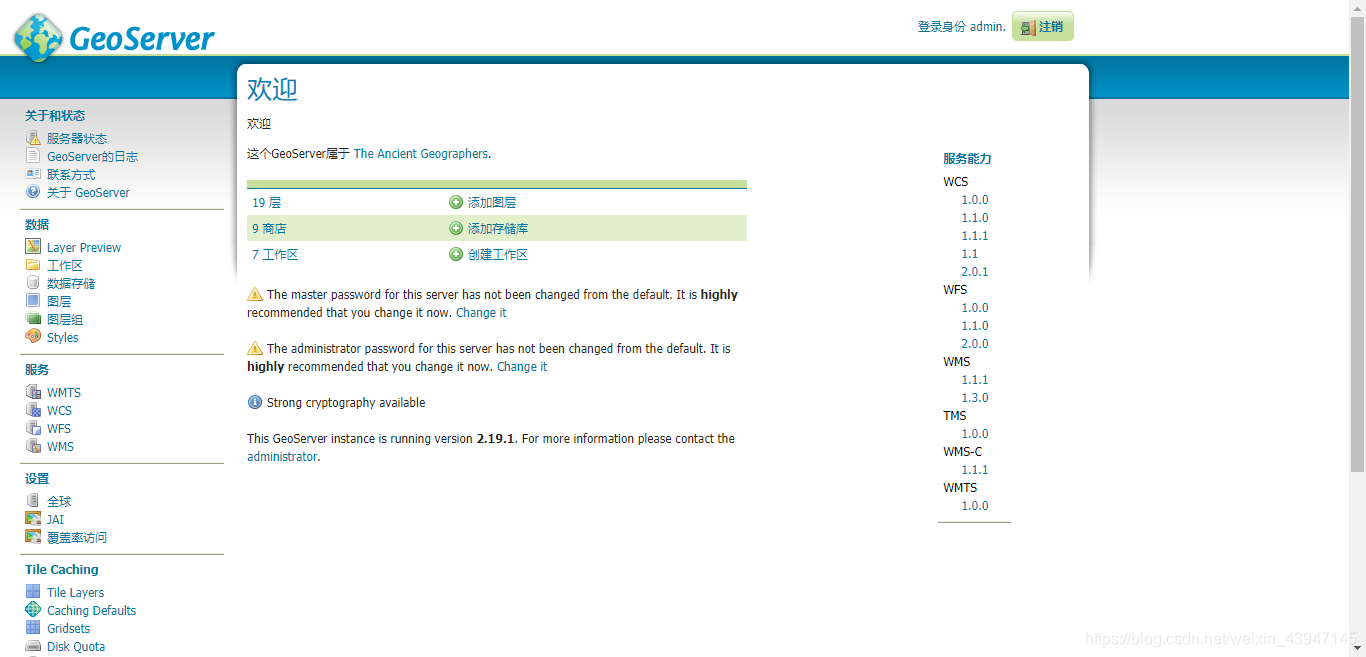Open GeoServer的日志 in the sidebar menu
This screenshot has height=657, width=1366.
coord(92,156)
